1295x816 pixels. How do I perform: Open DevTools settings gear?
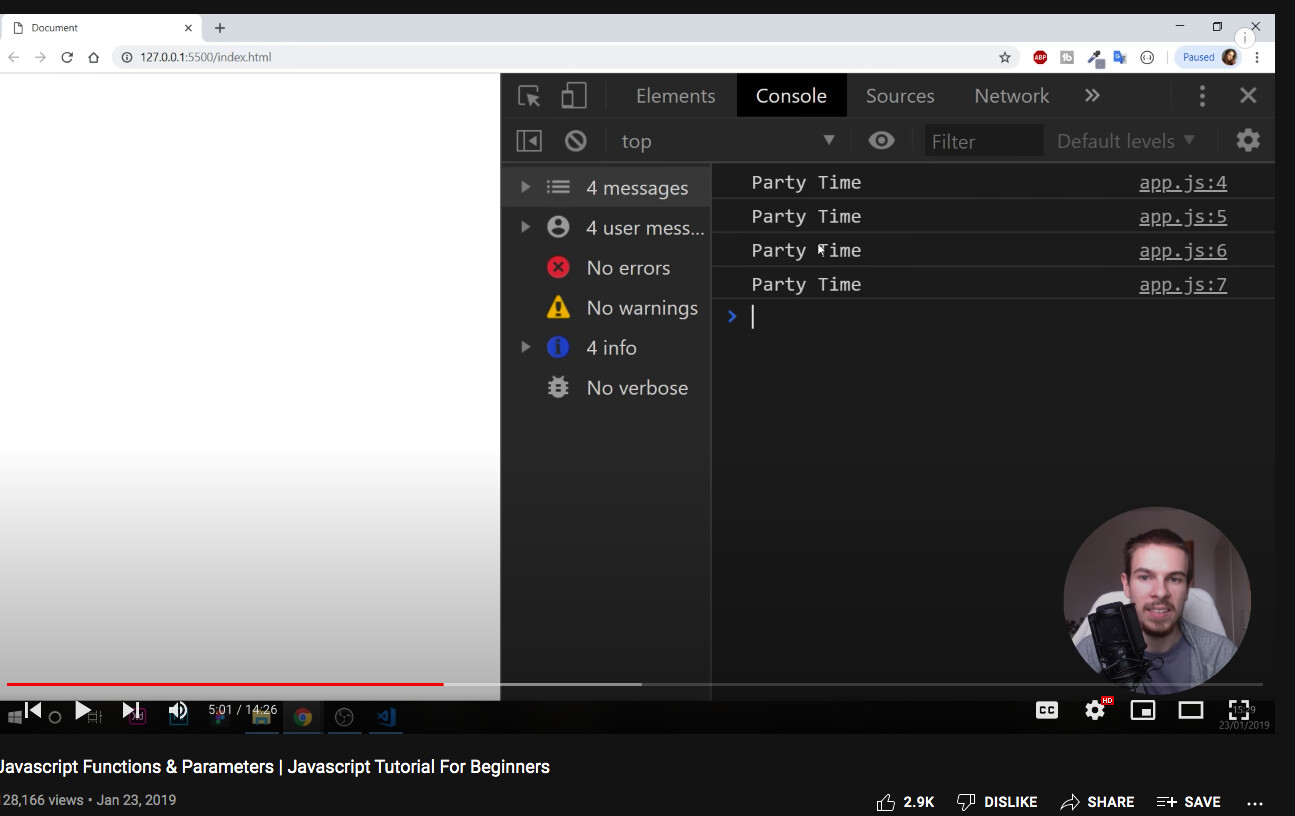coord(1247,140)
